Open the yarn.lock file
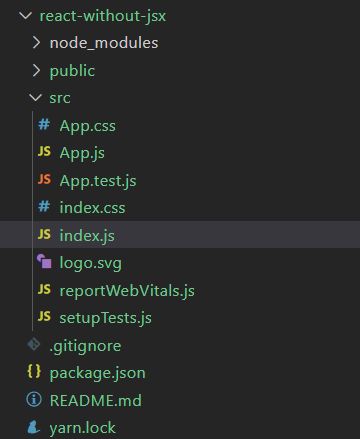The width and height of the screenshot is (360, 439). point(83,428)
